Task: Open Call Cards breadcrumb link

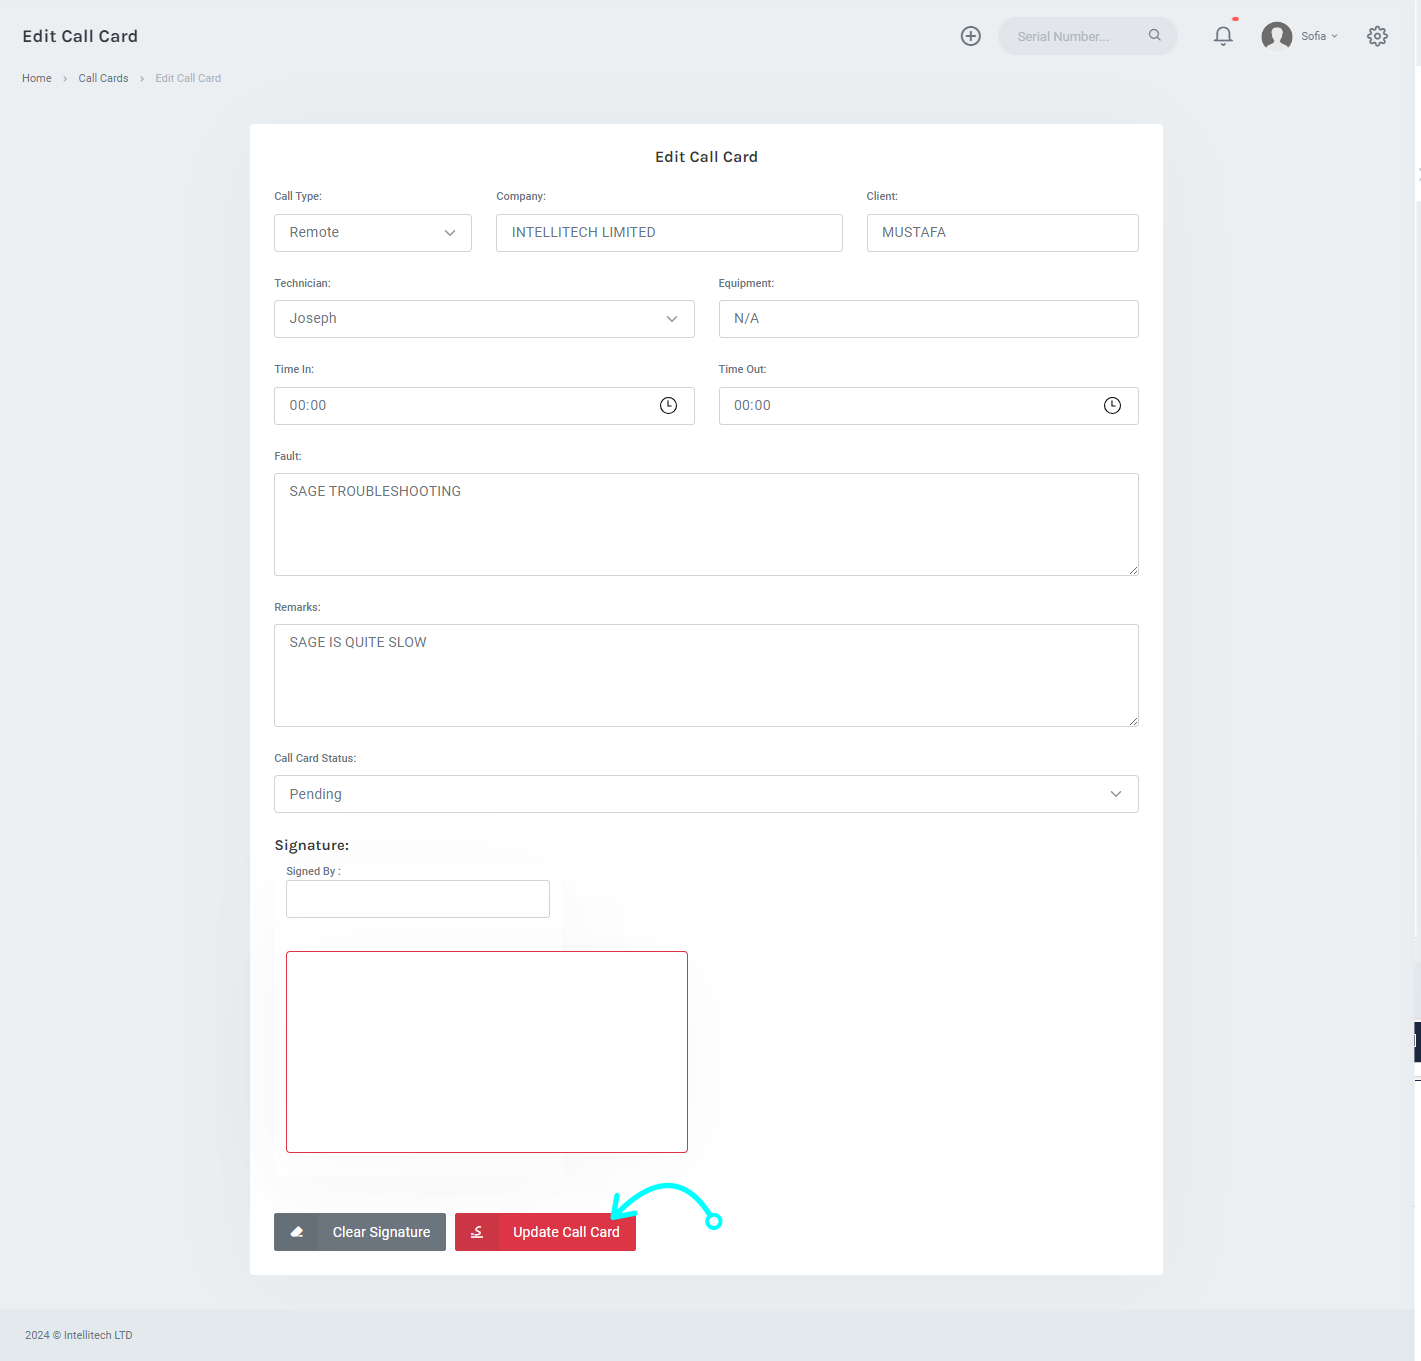Action: 103,78
